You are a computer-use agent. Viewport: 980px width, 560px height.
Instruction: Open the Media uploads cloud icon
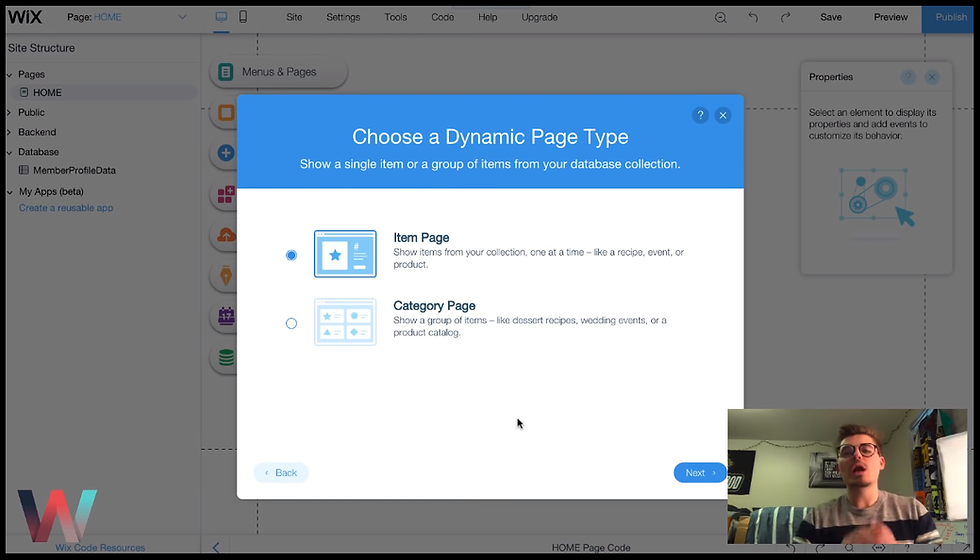pyautogui.click(x=226, y=235)
